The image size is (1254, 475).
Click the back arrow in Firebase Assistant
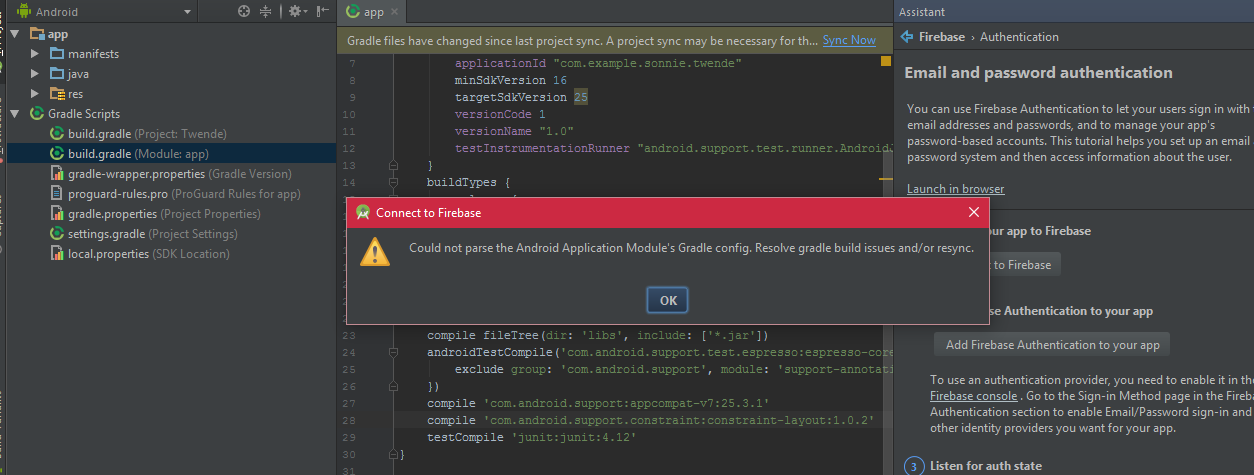pos(907,37)
